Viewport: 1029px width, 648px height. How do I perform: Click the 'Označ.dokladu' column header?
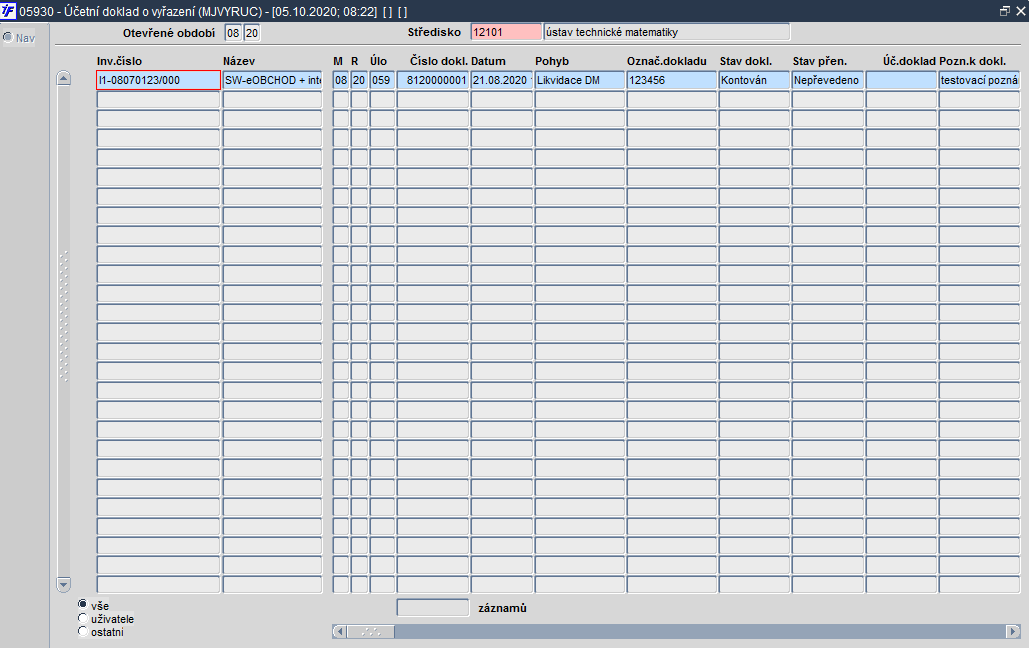coord(667,61)
